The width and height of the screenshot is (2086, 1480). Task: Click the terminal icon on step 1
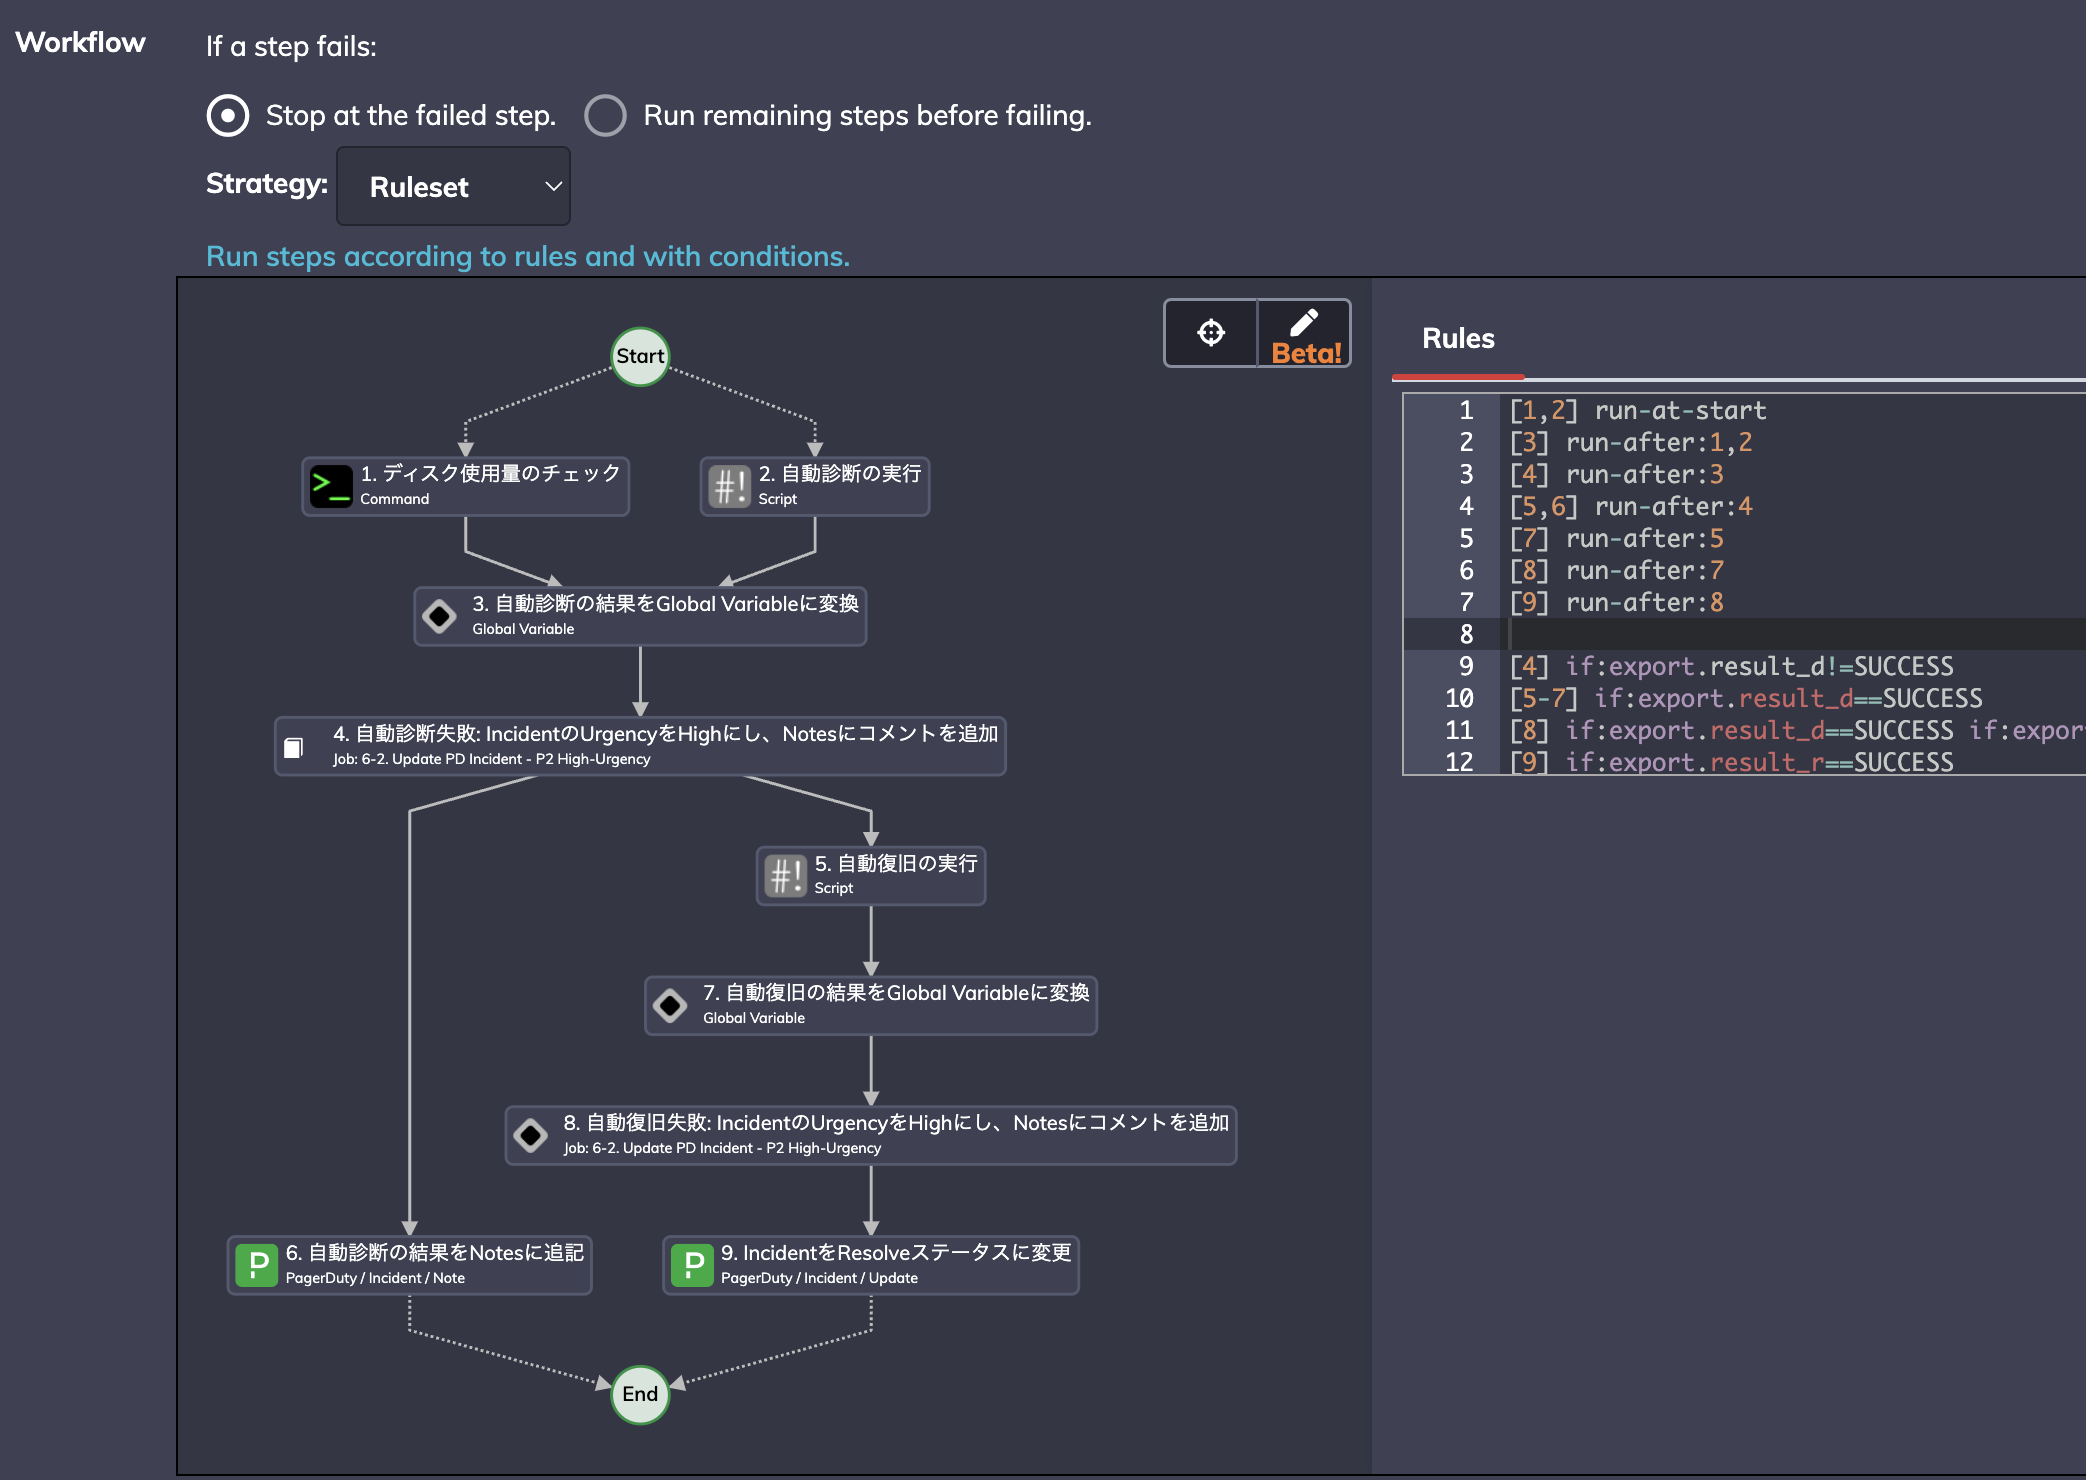330,486
